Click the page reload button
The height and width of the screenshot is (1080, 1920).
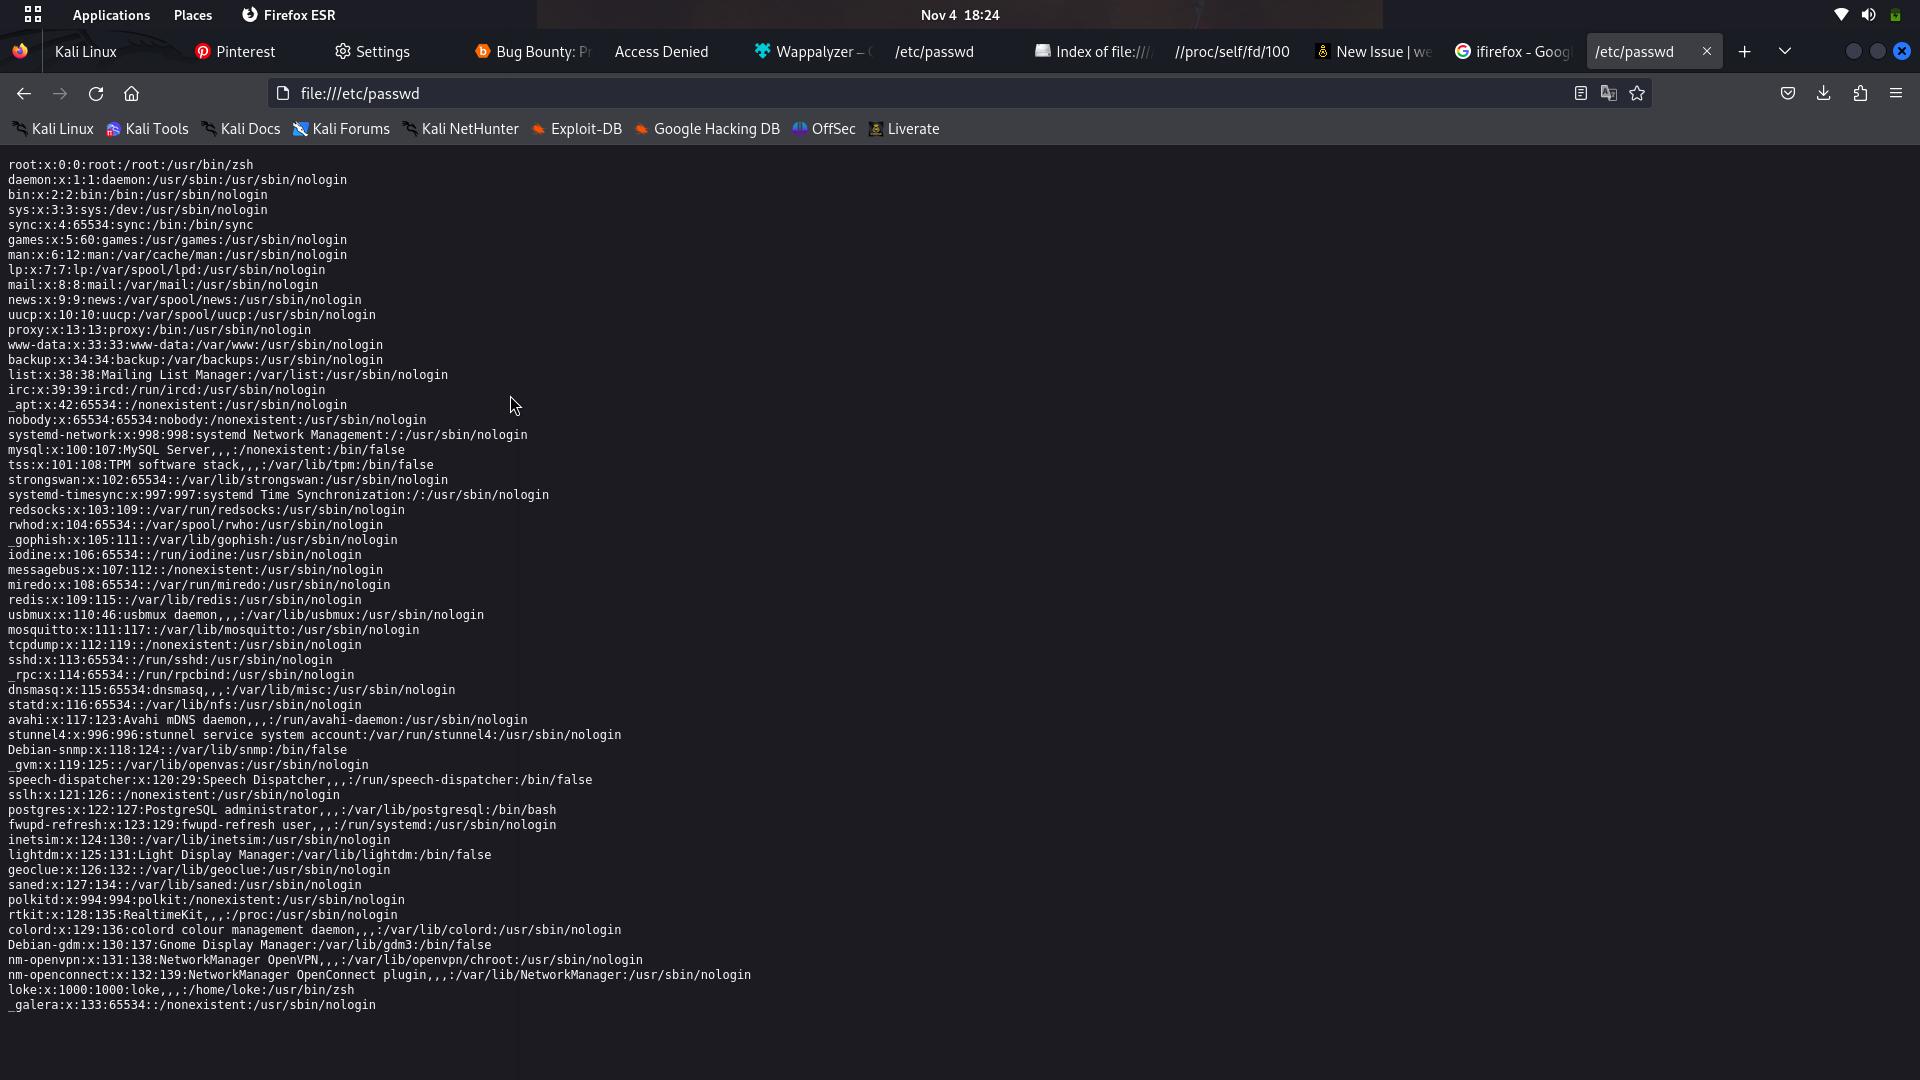(95, 93)
